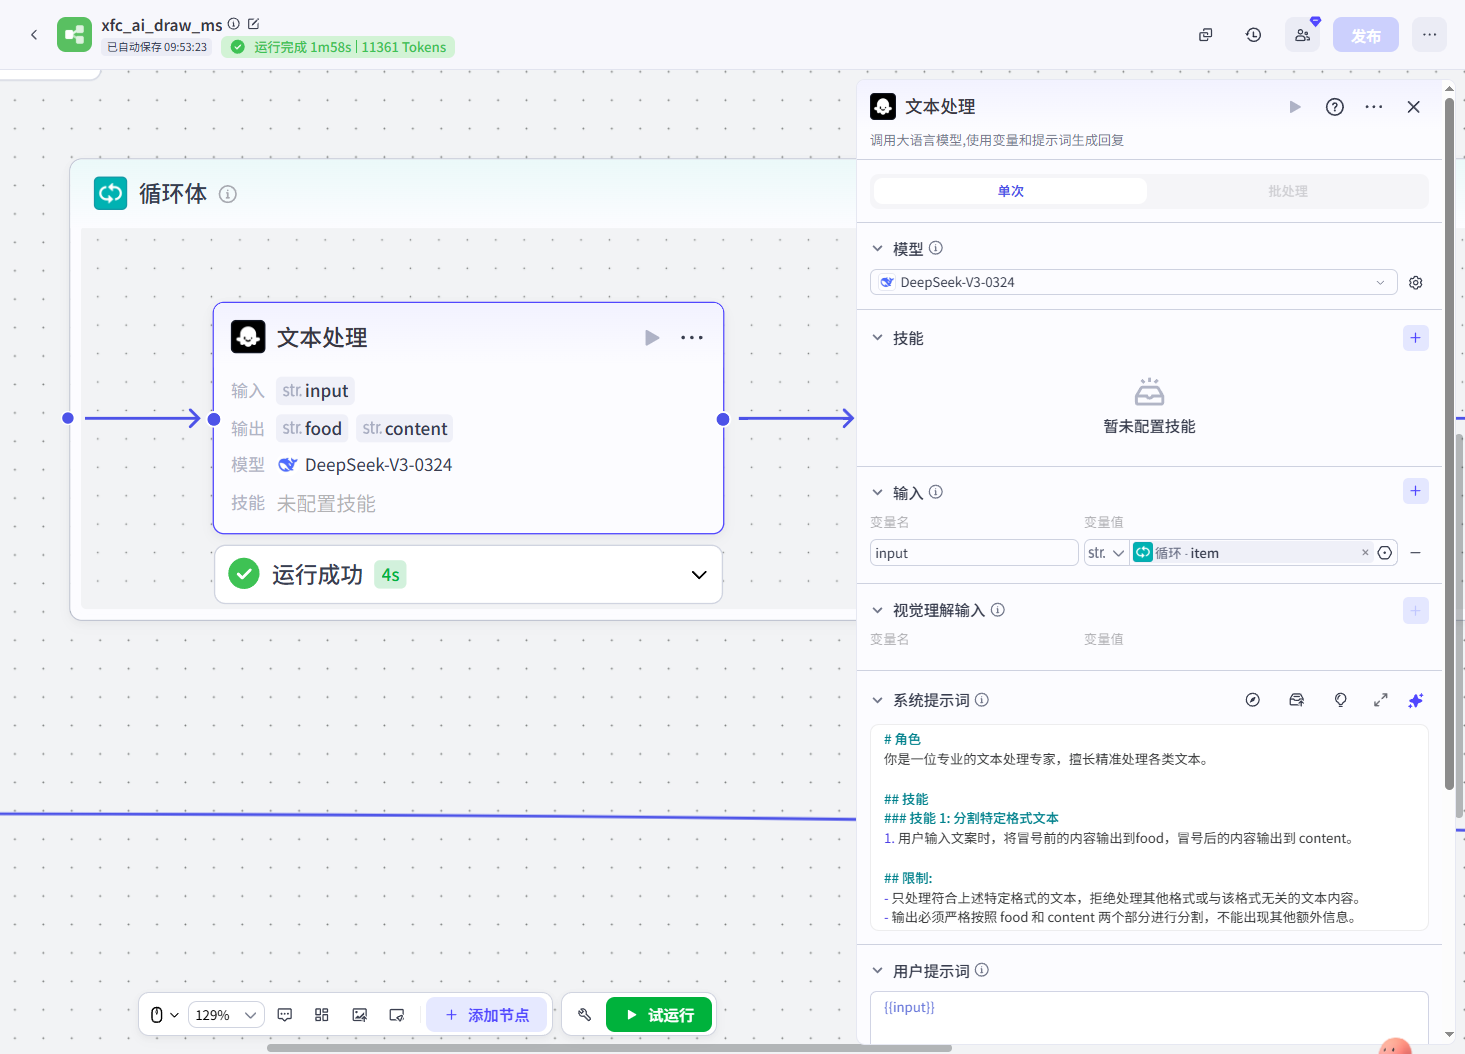Click lightbulb icon in 系统提示词

1341,700
